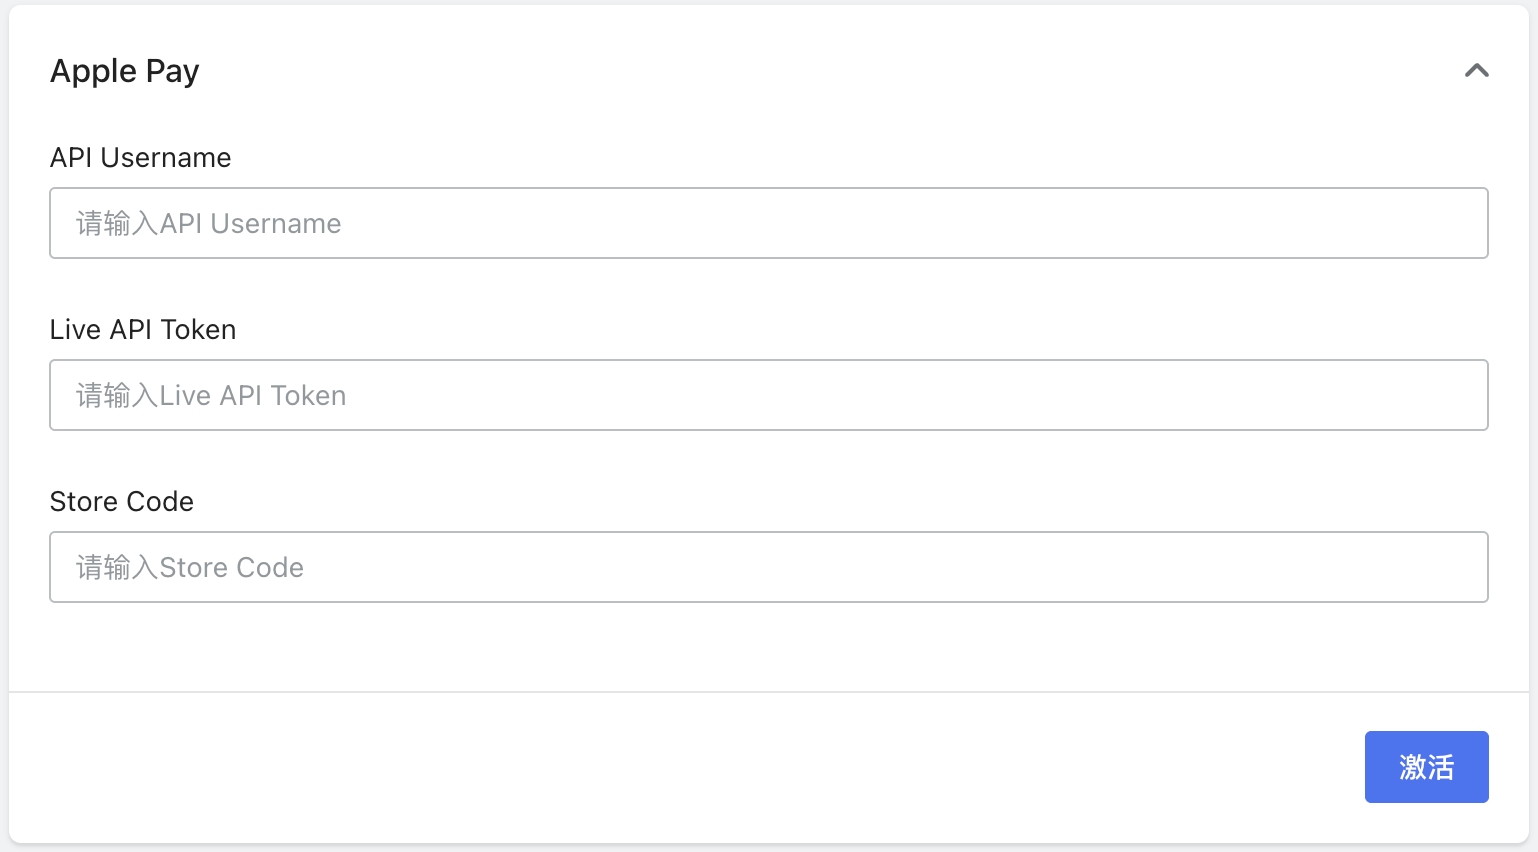Click the Store Code field label
This screenshot has height=852, width=1538.
[x=122, y=502]
